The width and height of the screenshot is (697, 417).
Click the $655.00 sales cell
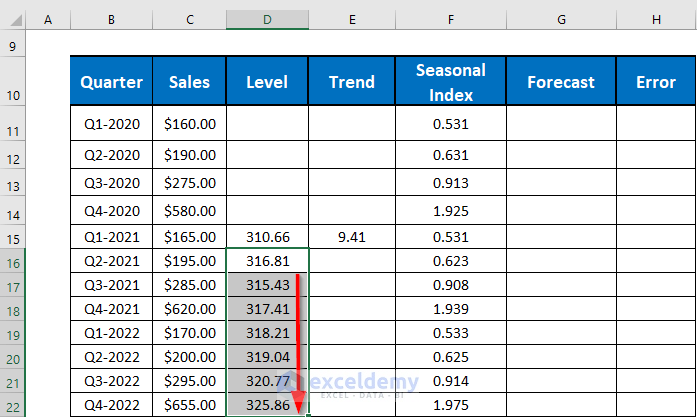point(189,405)
